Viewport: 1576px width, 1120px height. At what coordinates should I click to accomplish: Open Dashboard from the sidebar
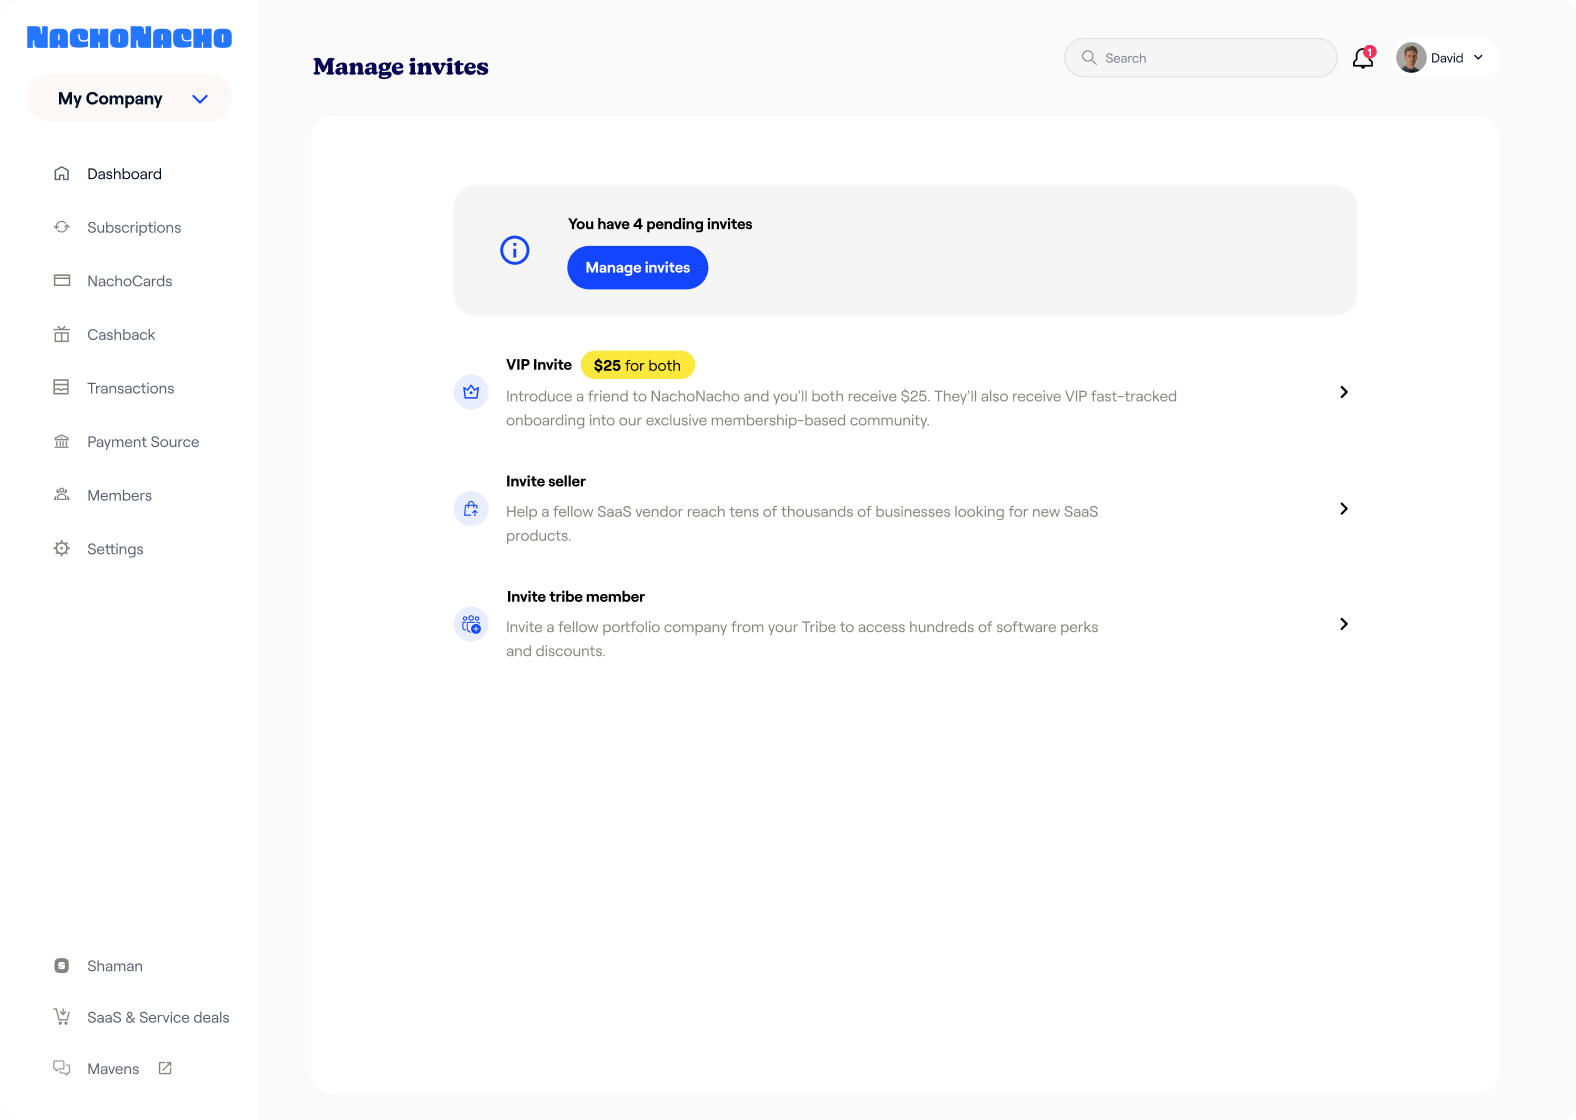tap(124, 174)
